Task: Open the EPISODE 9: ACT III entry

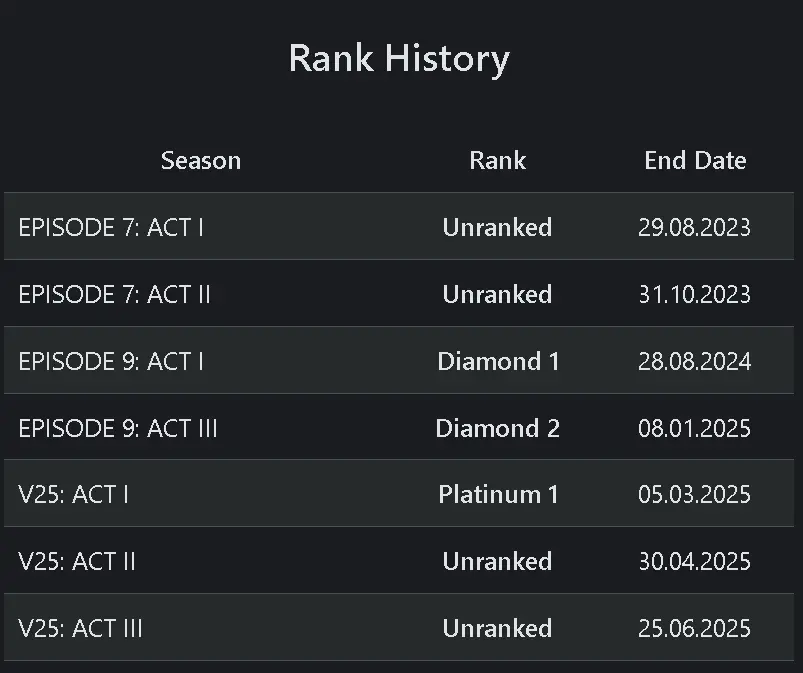Action: point(118,428)
